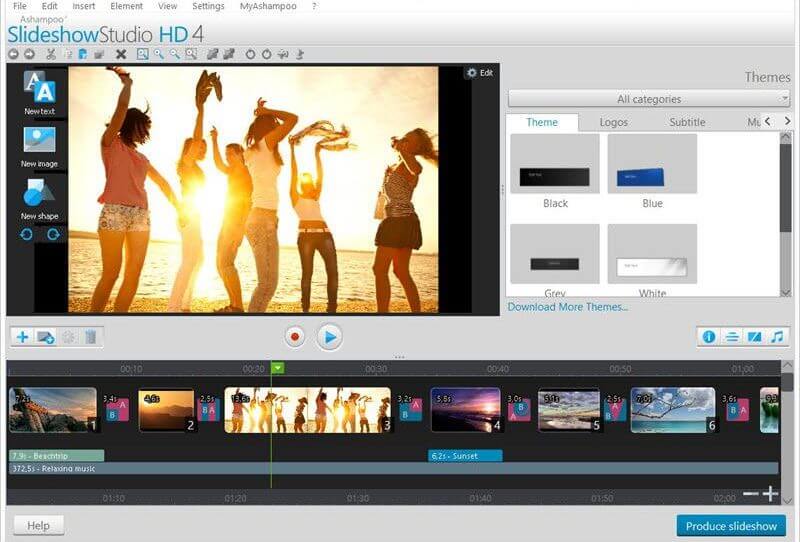This screenshot has width=800, height=542.
Task: Select slide 4 purple beach in timeline
Action: pyautogui.click(x=466, y=410)
